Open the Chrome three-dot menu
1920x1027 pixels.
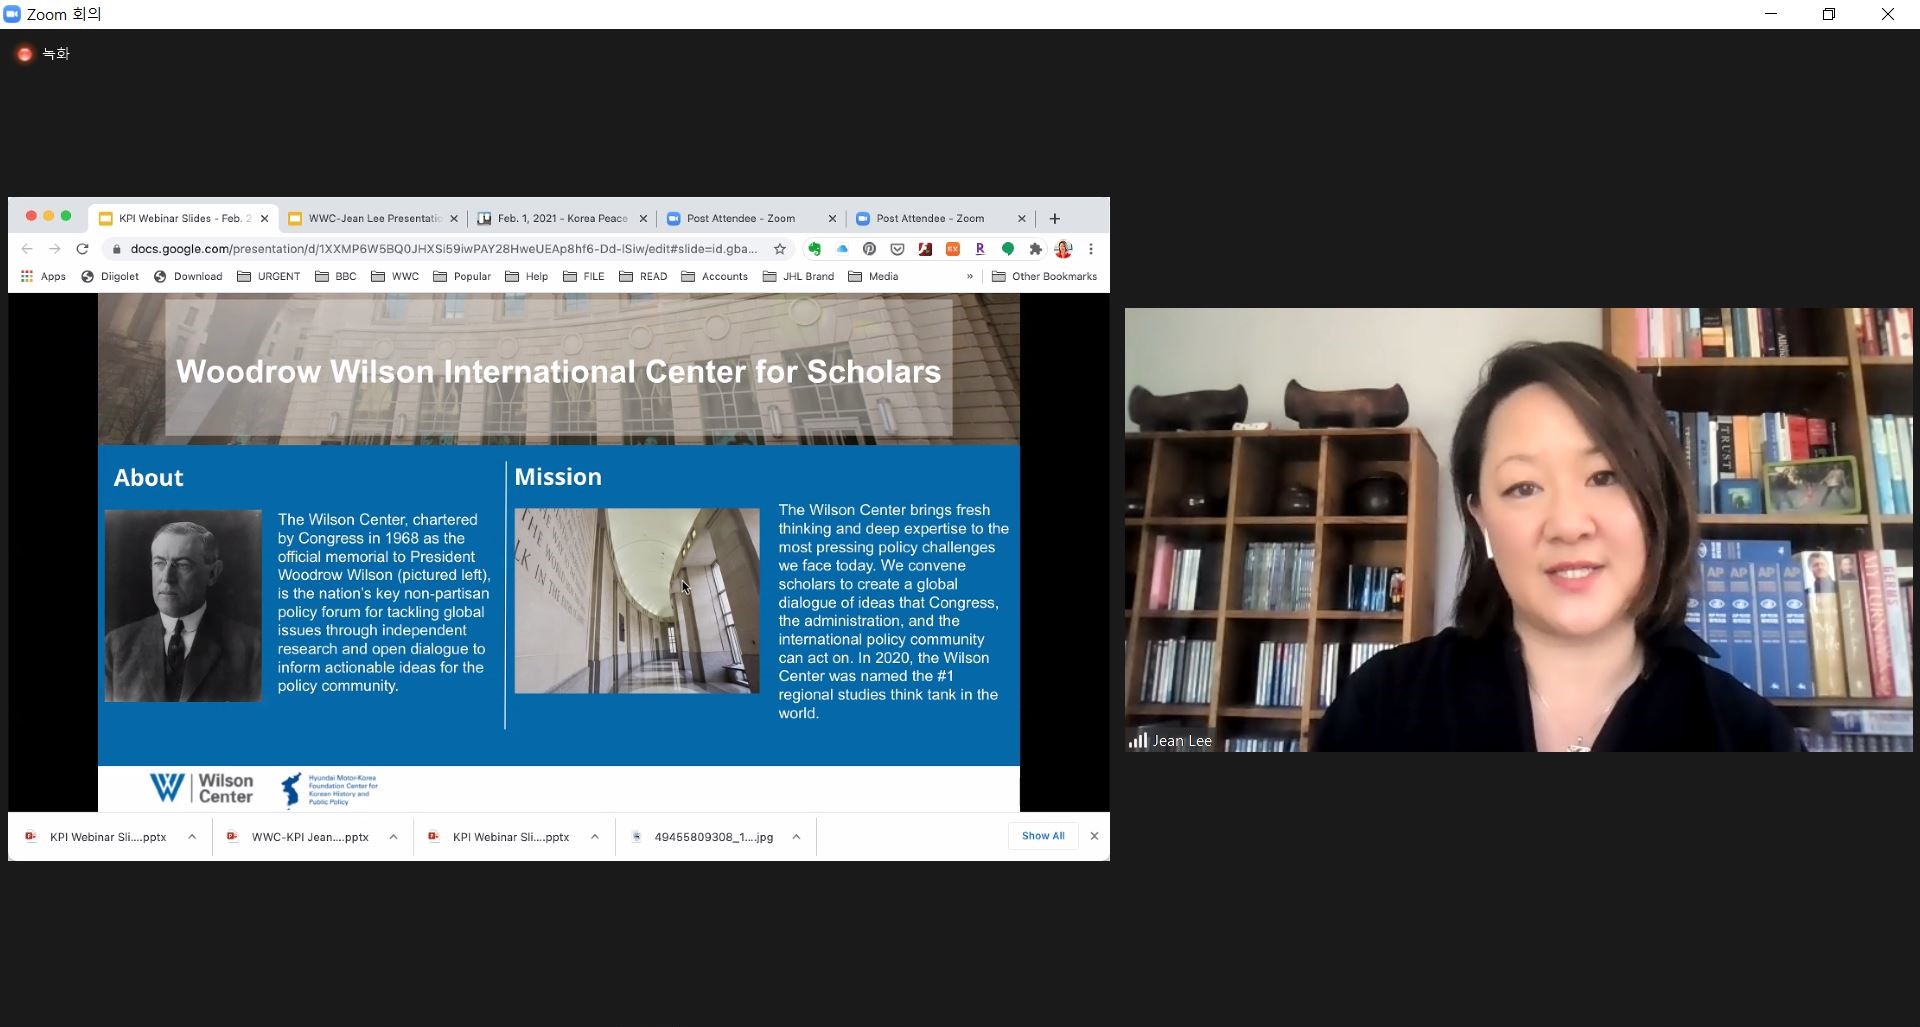(x=1091, y=249)
